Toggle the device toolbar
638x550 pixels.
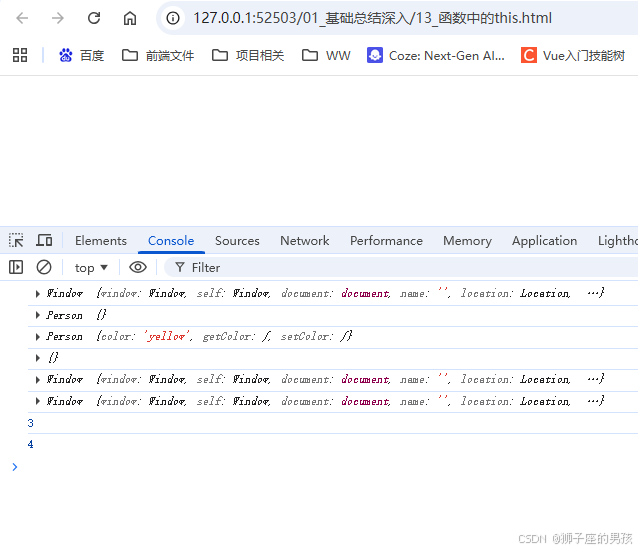click(x=44, y=240)
